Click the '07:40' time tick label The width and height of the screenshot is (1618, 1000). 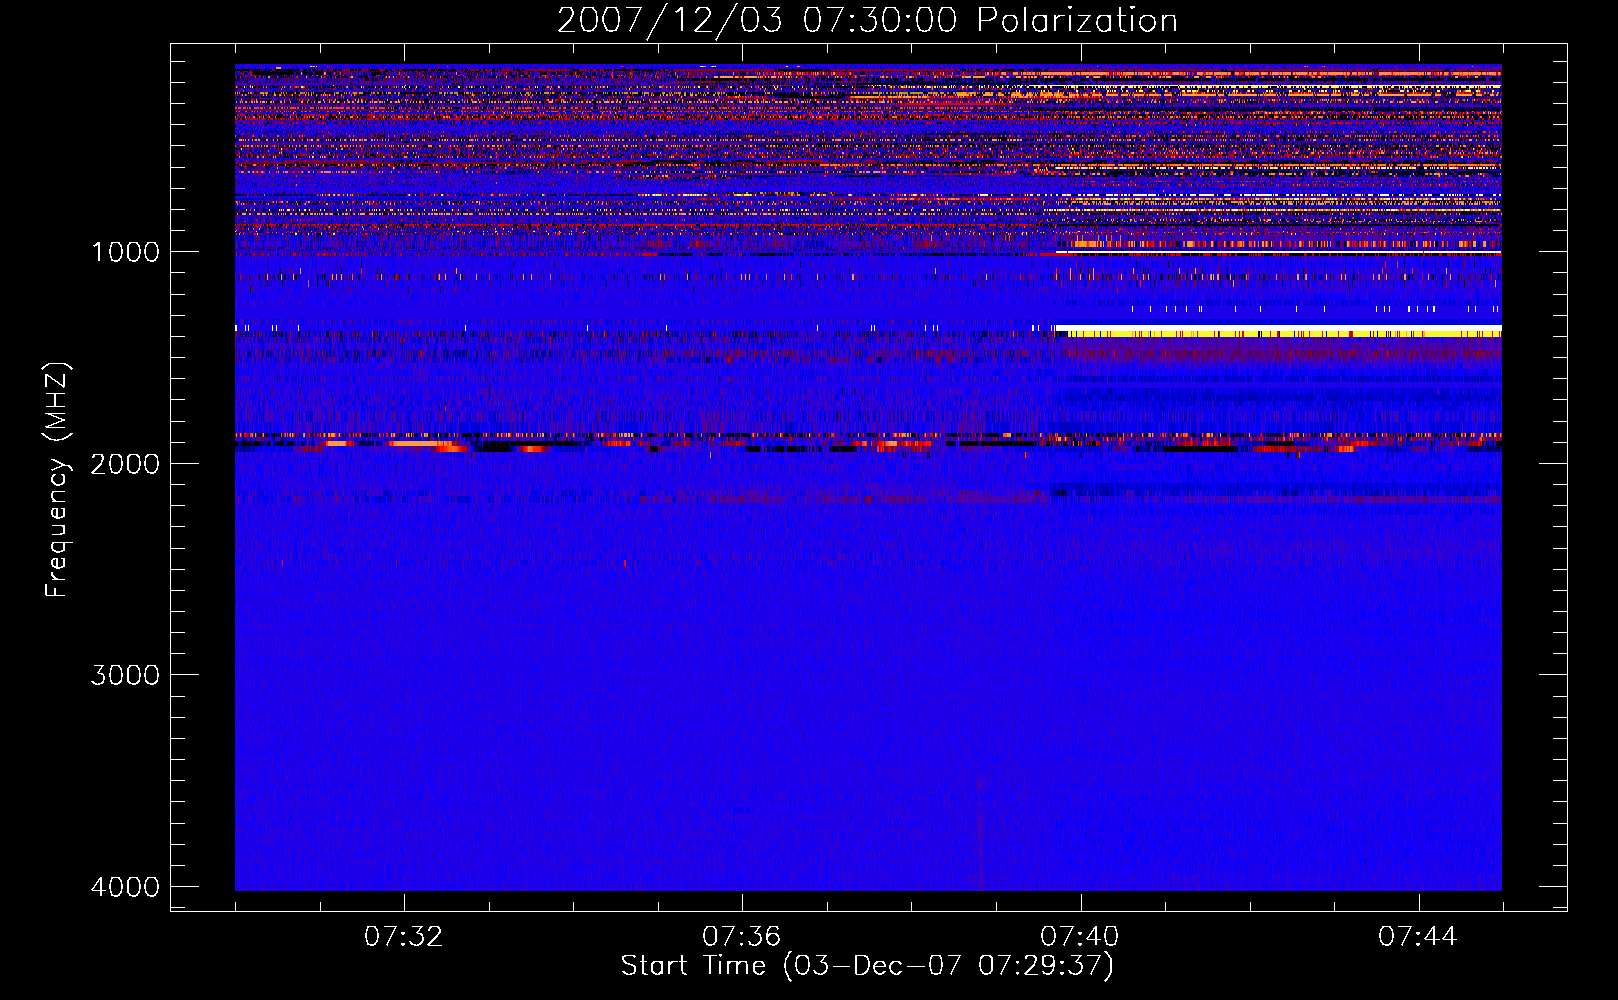tap(1080, 937)
